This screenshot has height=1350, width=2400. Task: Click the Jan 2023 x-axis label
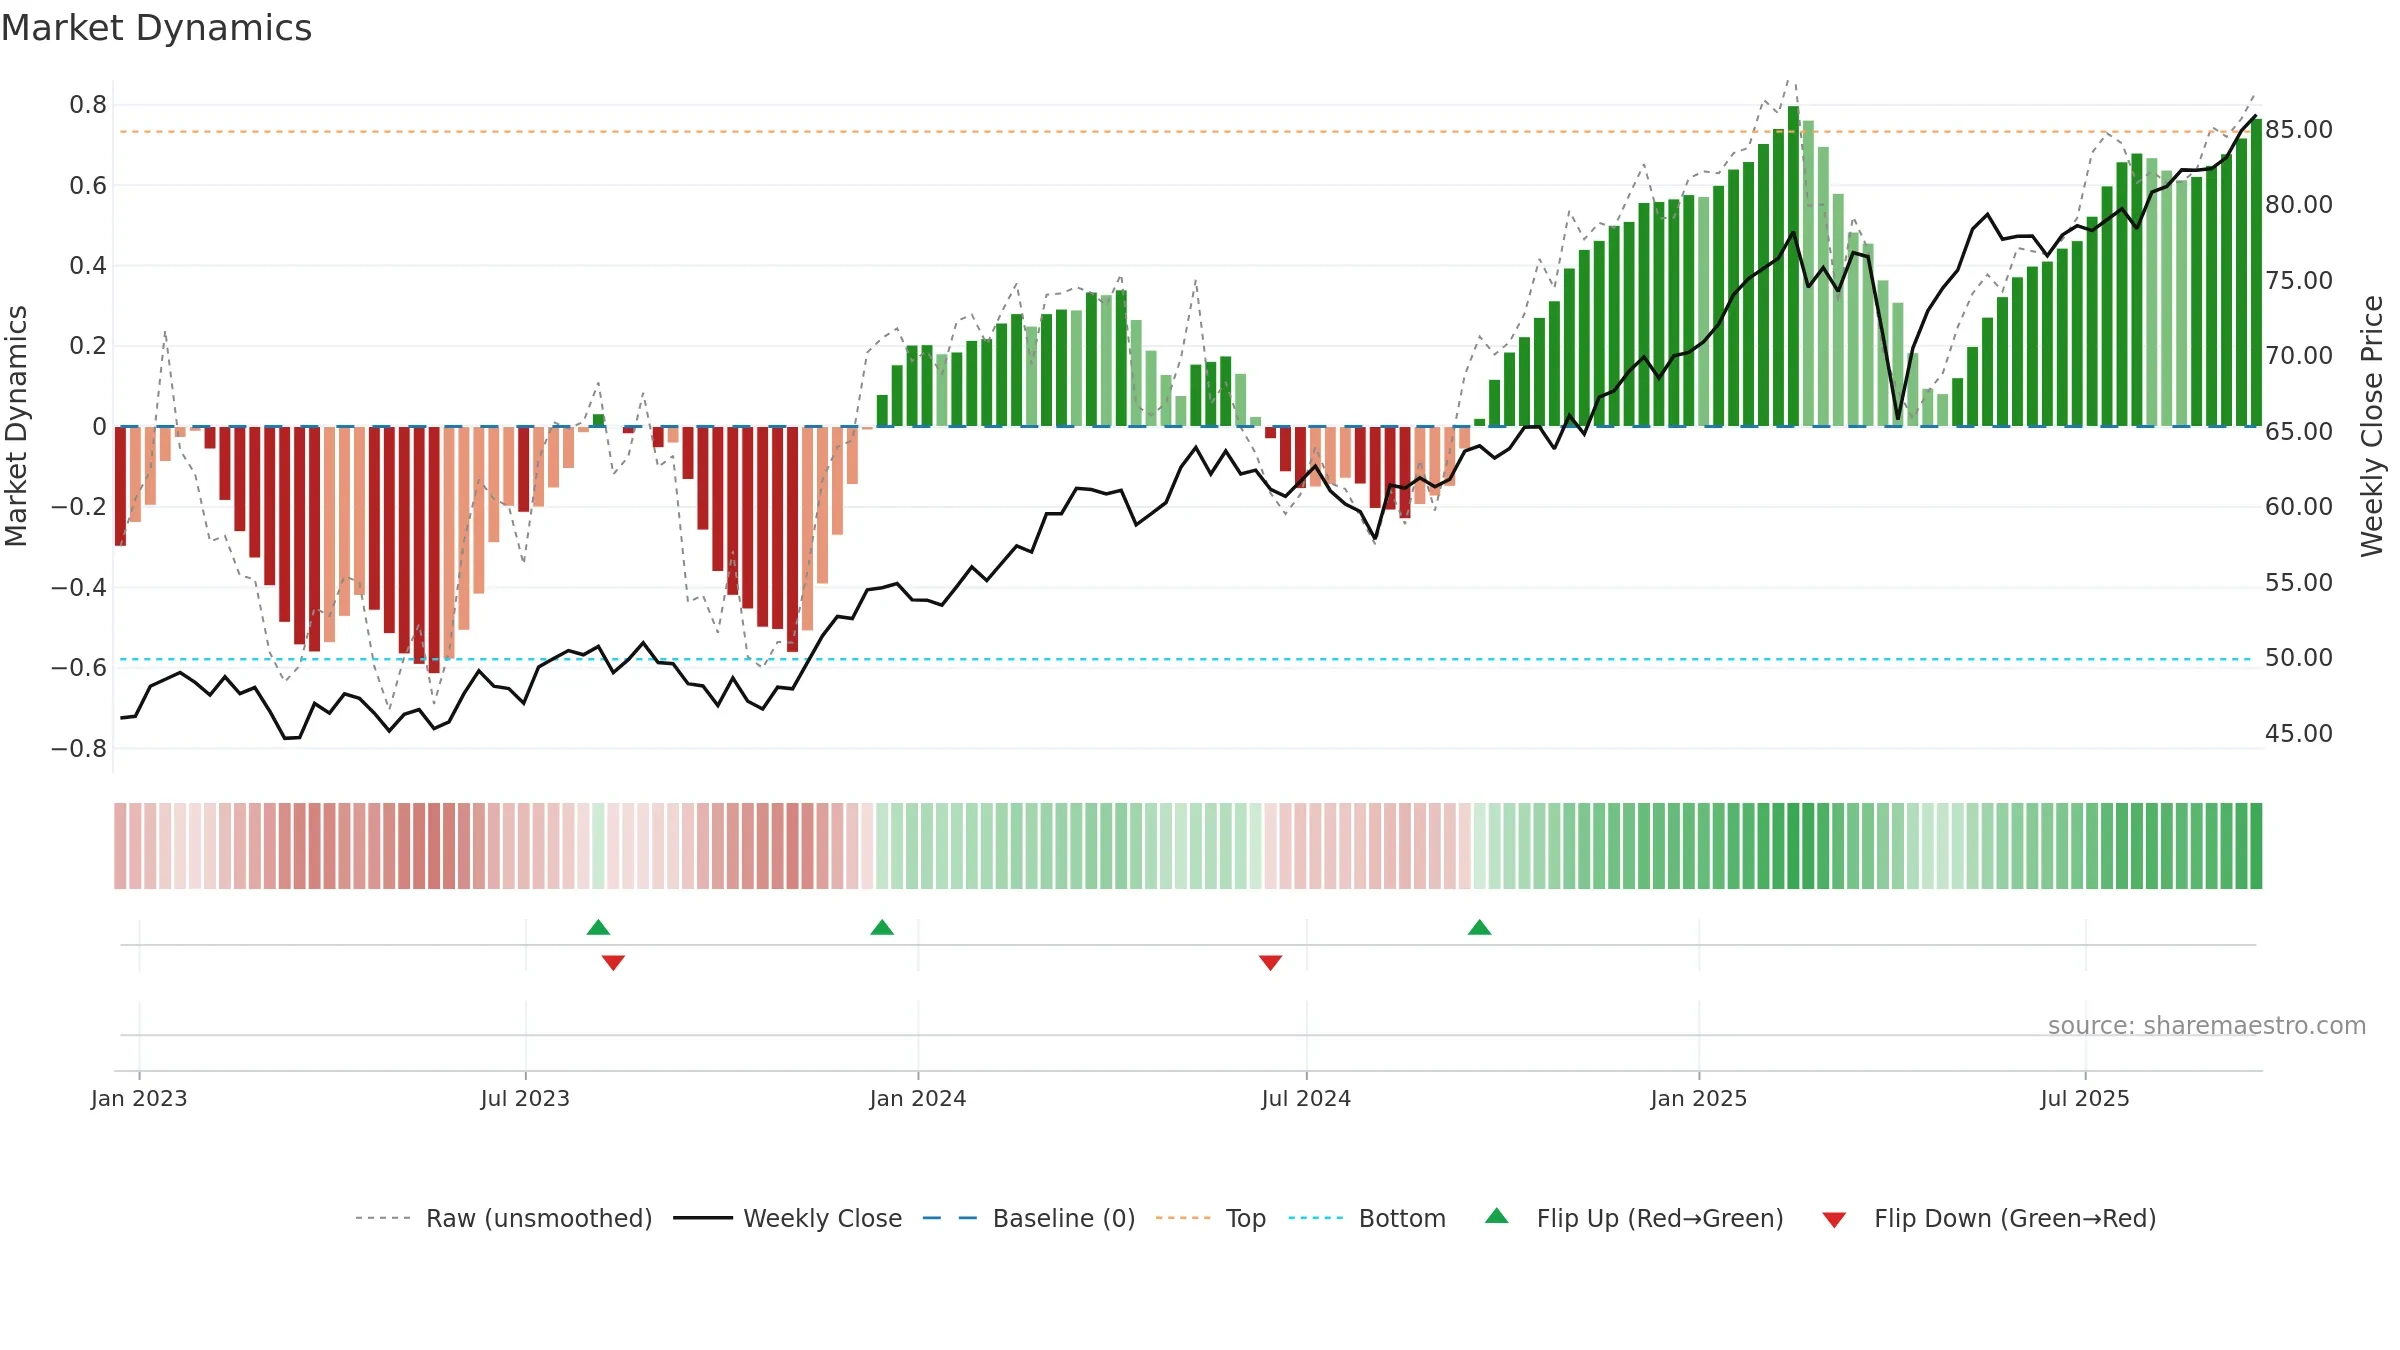point(139,1098)
